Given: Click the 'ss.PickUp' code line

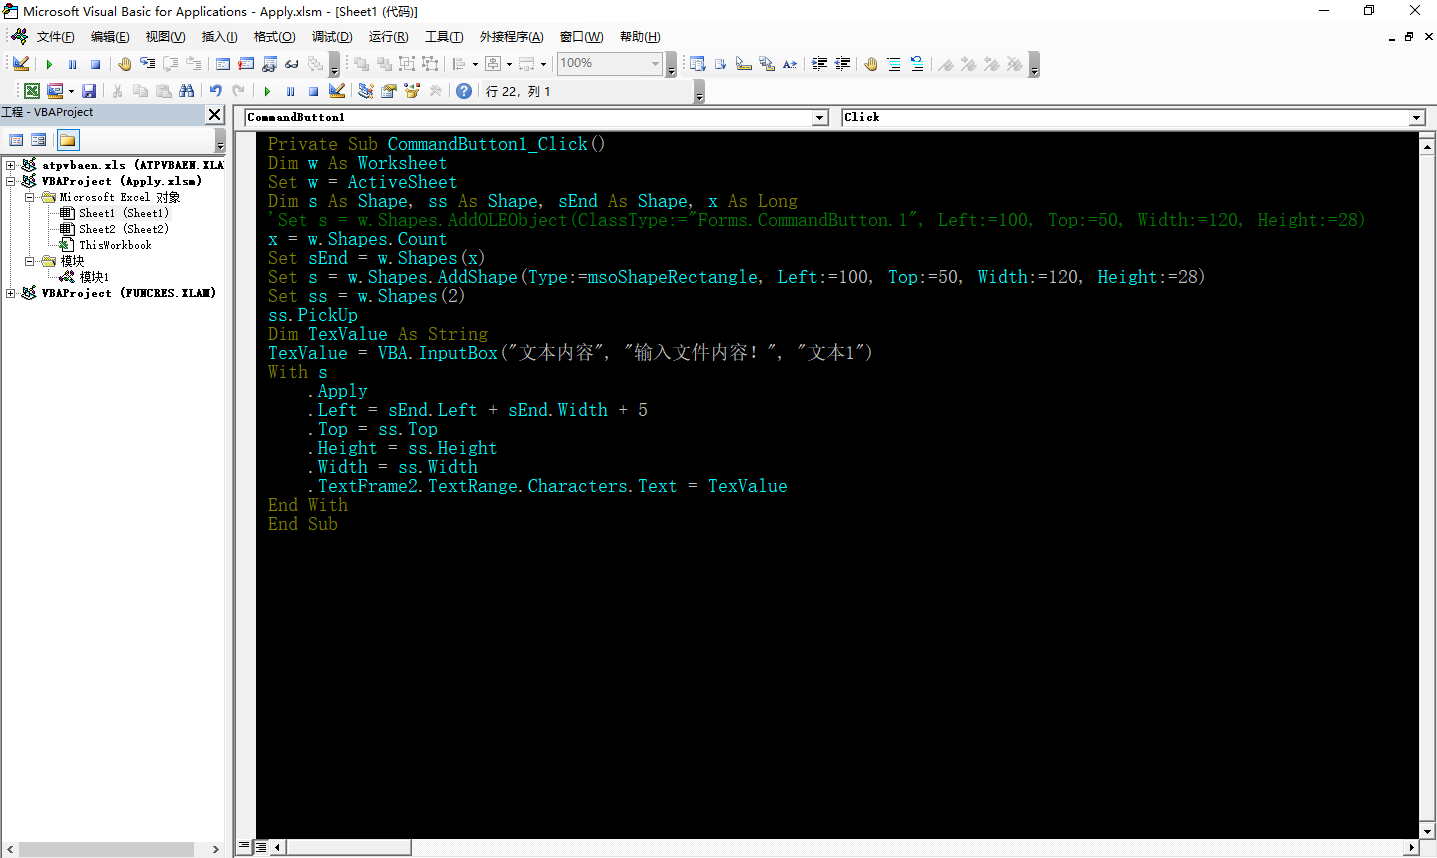Looking at the screenshot, I should [x=313, y=315].
